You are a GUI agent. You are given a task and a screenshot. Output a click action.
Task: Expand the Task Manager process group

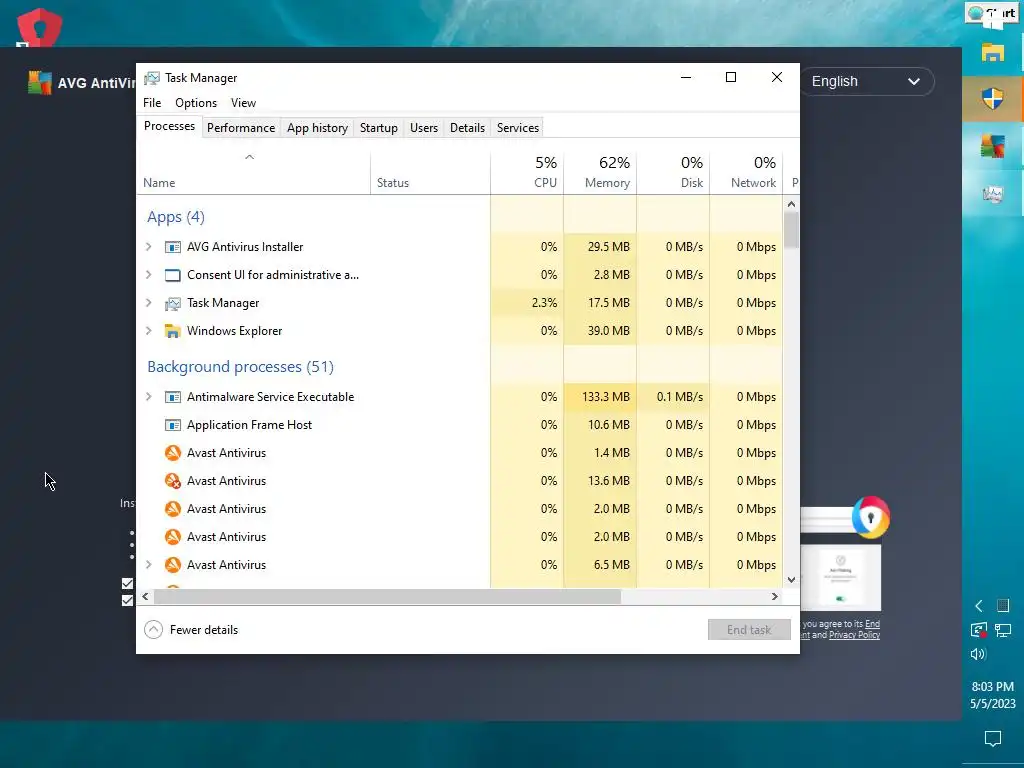click(148, 303)
